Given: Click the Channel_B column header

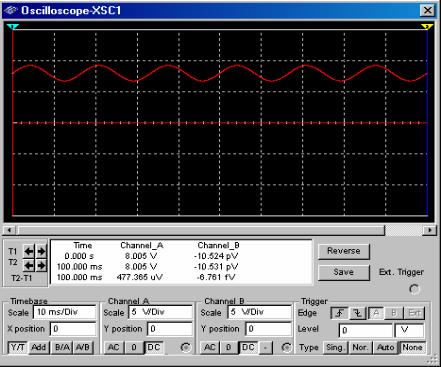Looking at the screenshot, I should coord(218,246).
